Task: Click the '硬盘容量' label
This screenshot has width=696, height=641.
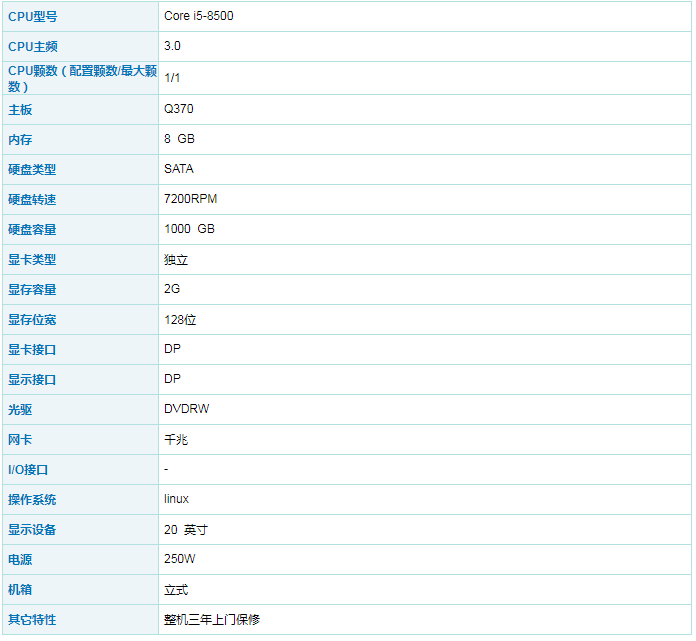Action: [32, 230]
